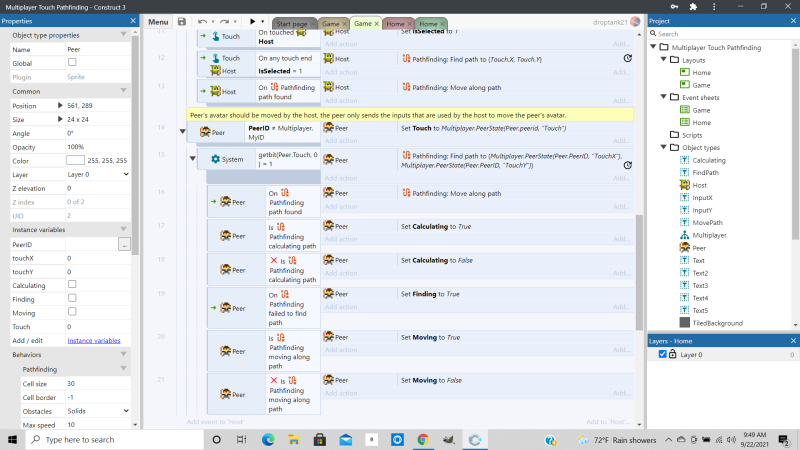Select the TiledBackground object type icon
This screenshot has width=800, height=450.
pos(685,322)
